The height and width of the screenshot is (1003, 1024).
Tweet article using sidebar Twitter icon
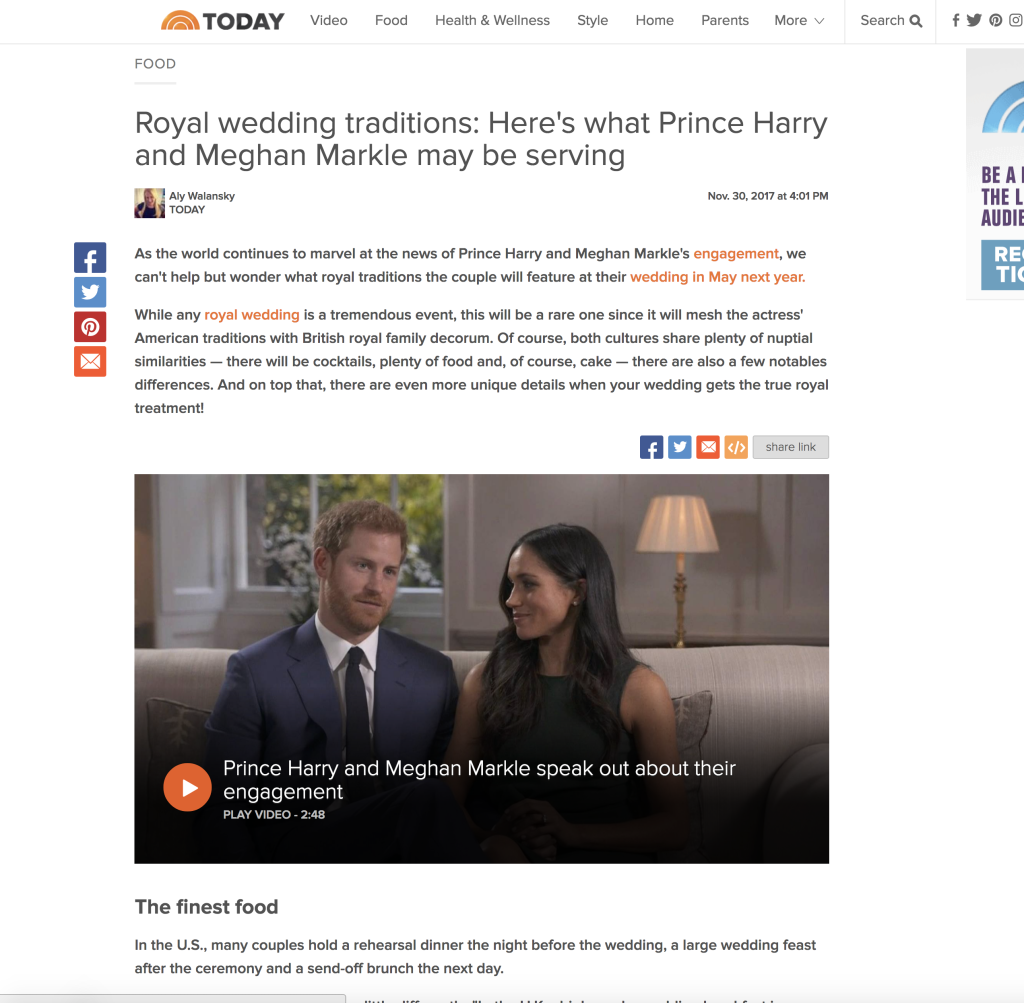coord(90,292)
